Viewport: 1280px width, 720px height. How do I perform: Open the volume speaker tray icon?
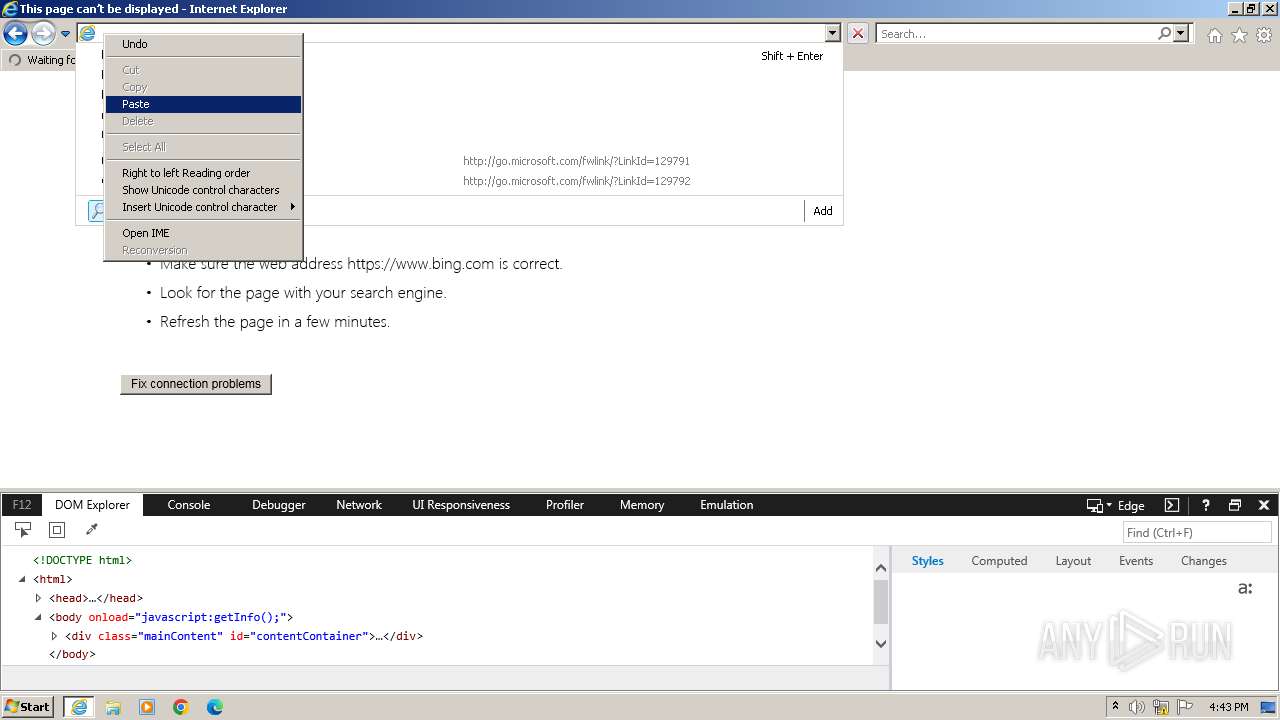click(1137, 707)
